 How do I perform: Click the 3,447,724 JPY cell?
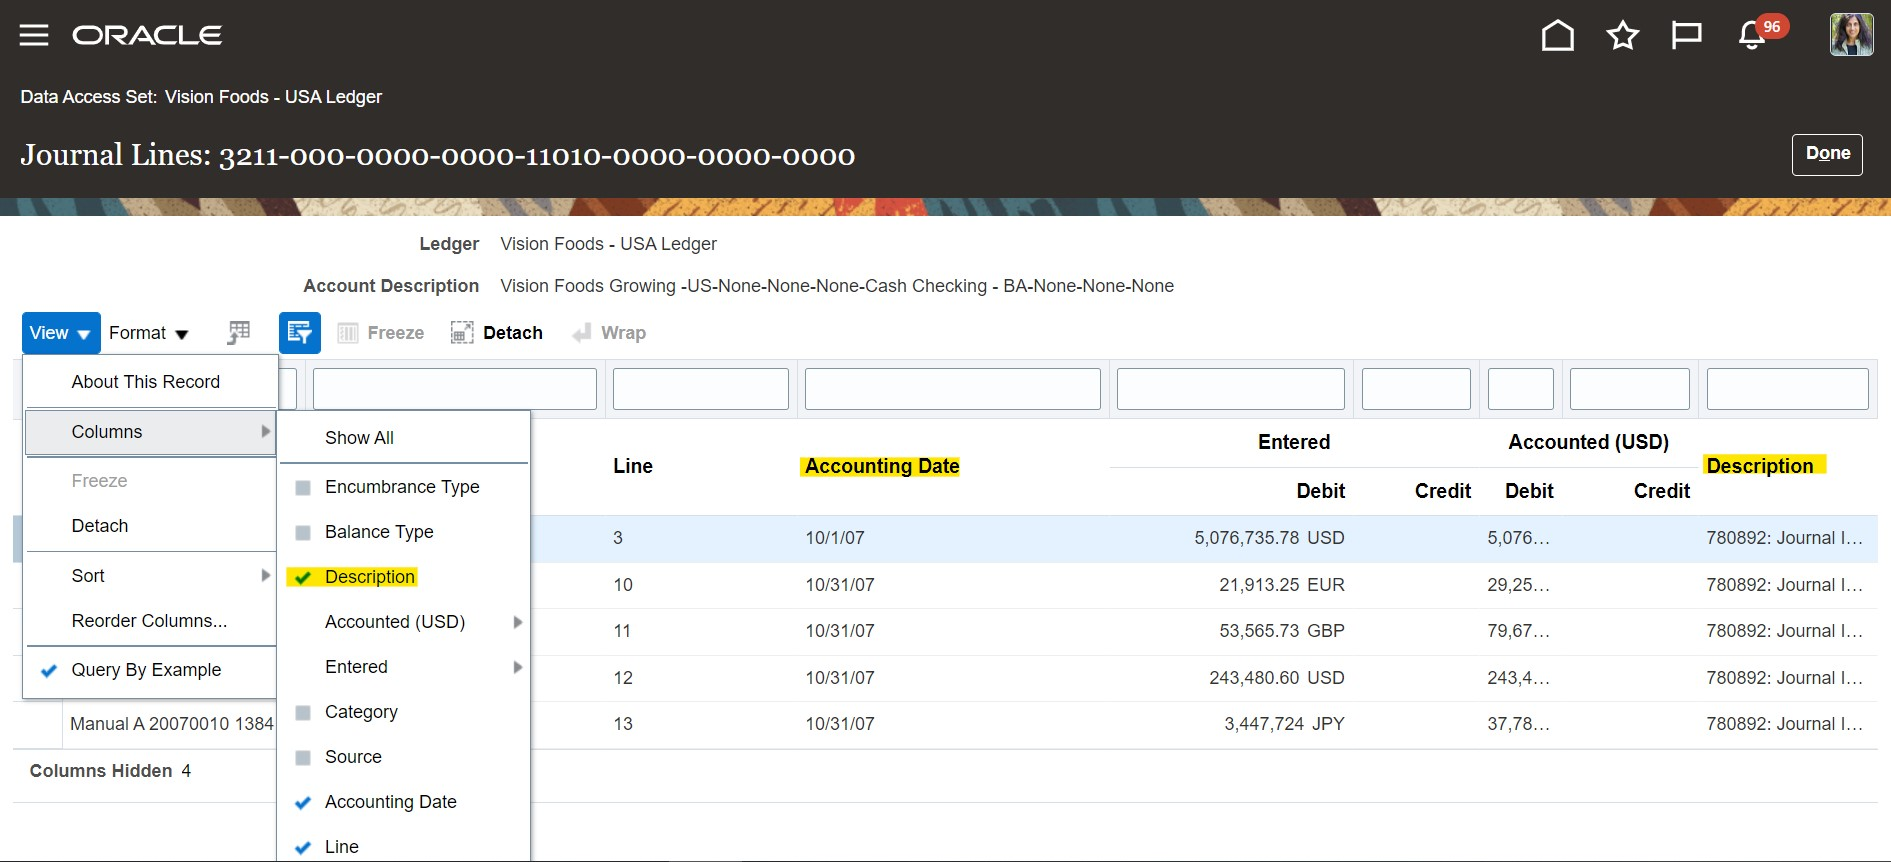pyautogui.click(x=1284, y=724)
